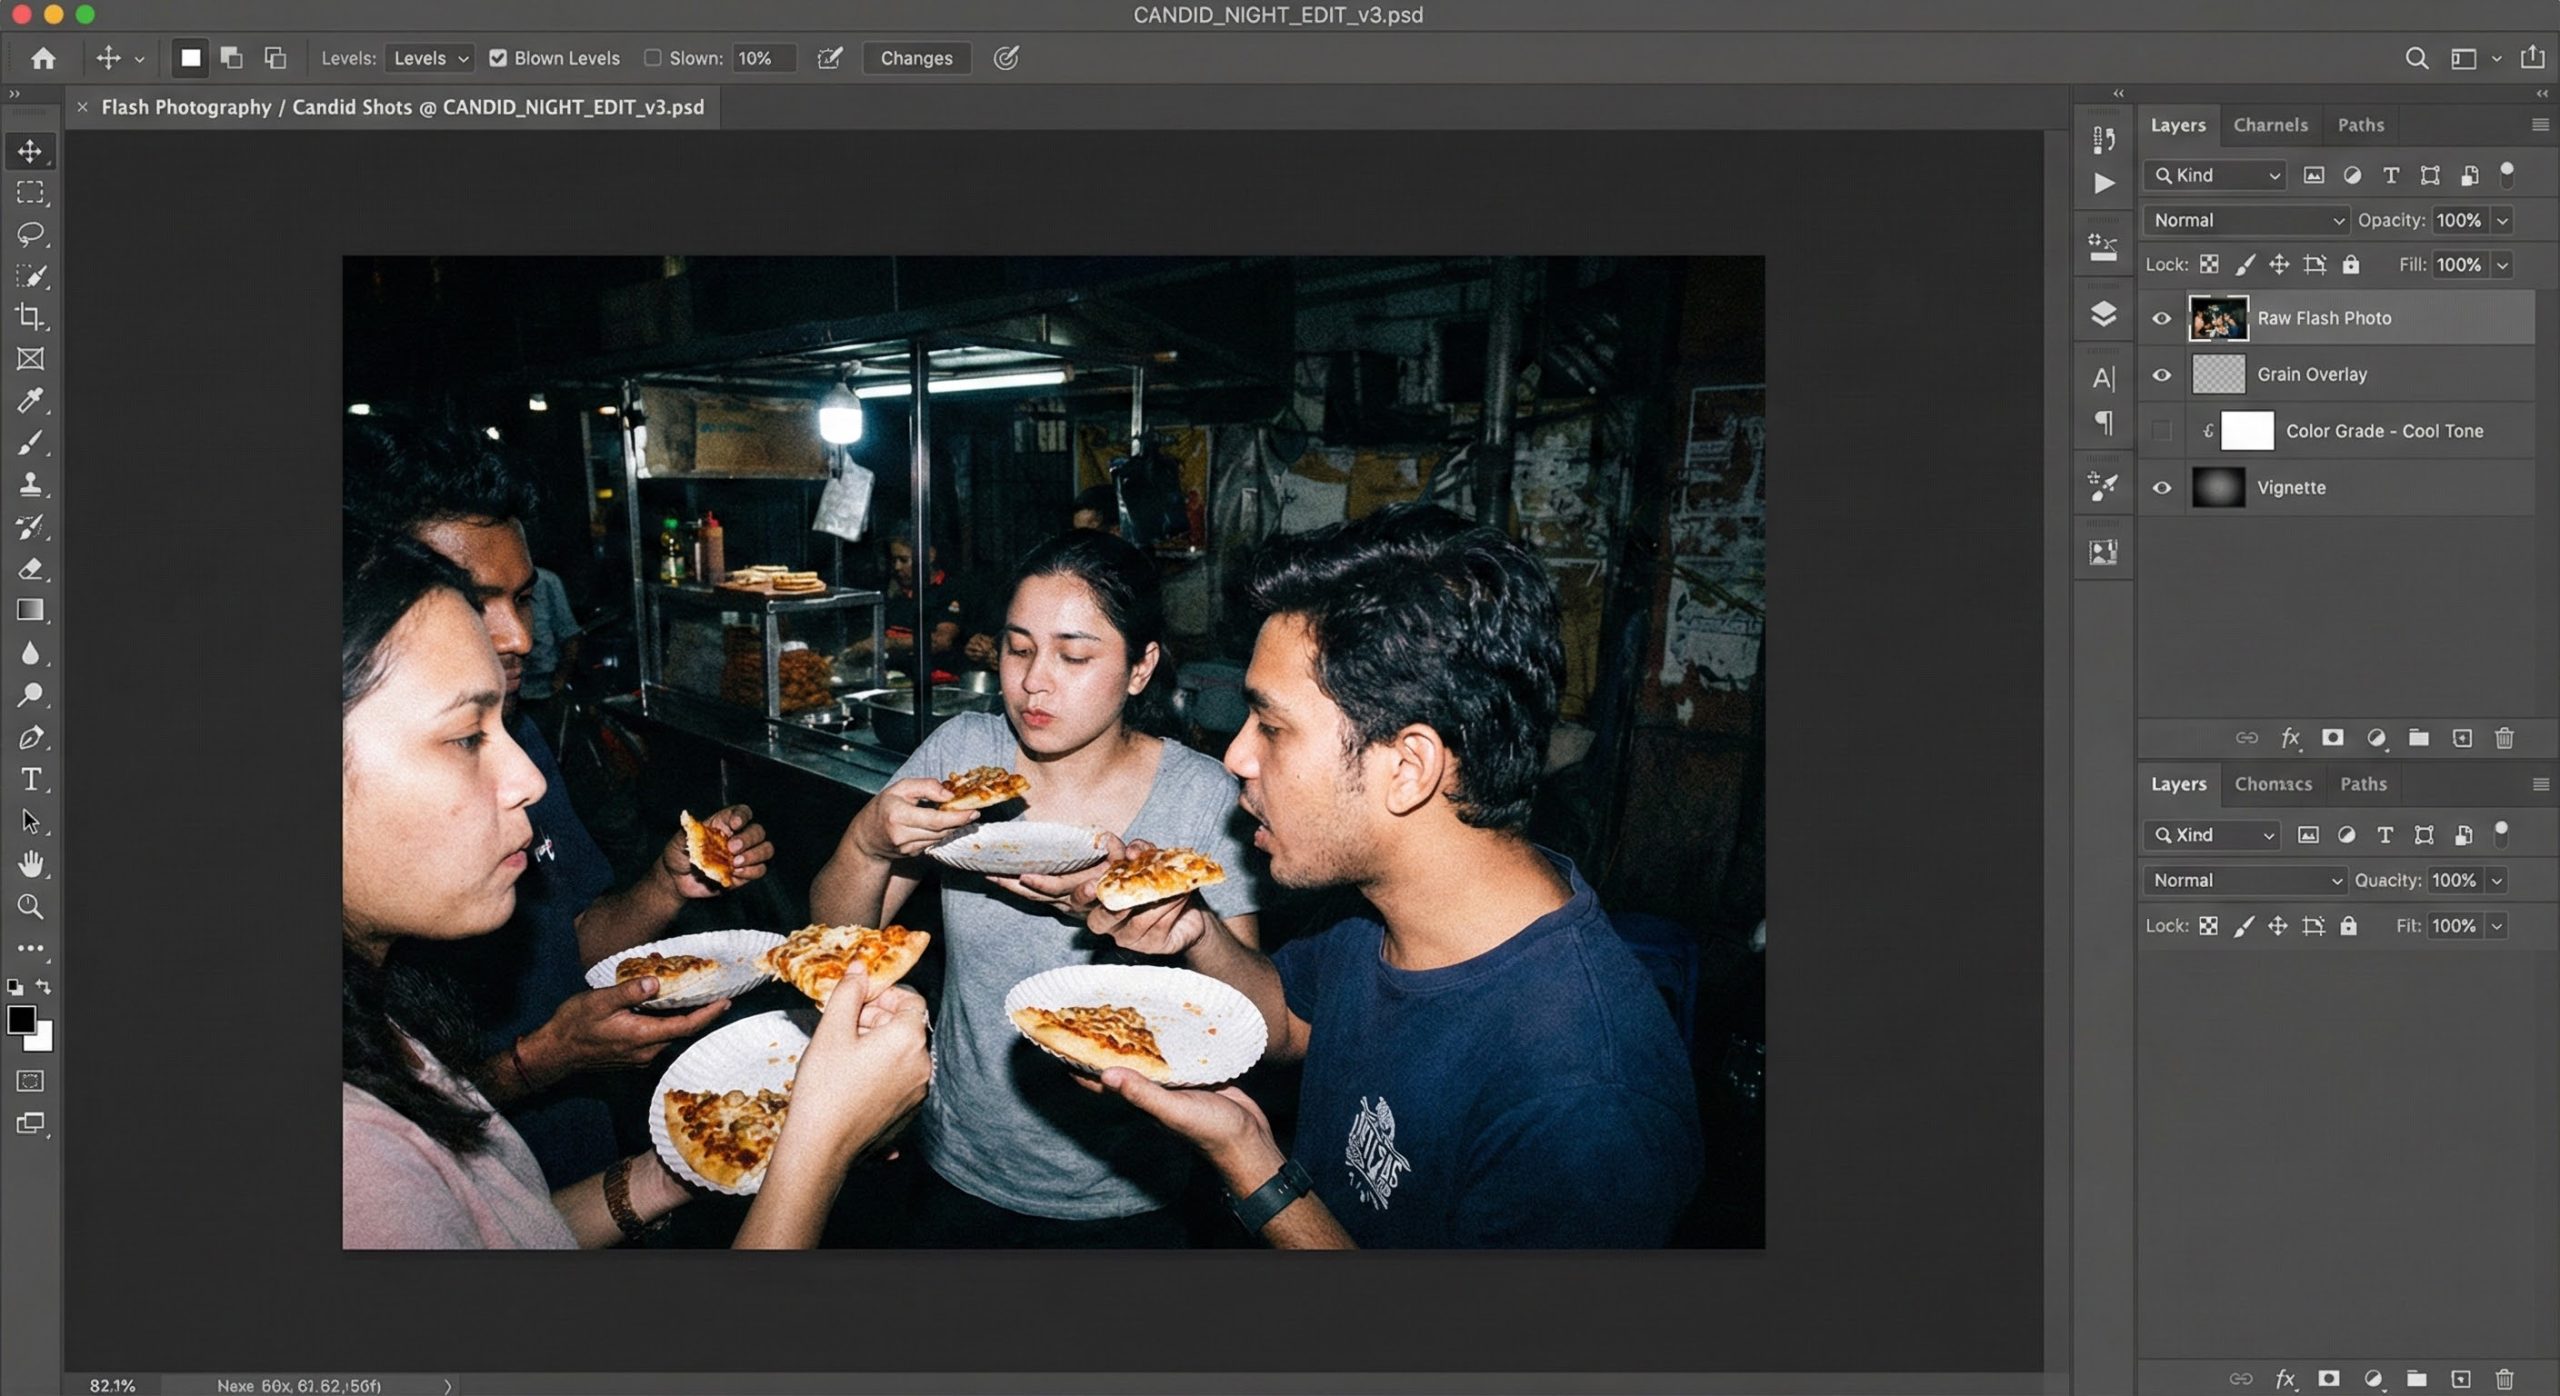
Task: Select the Lasso tool
Action: pos(30,234)
